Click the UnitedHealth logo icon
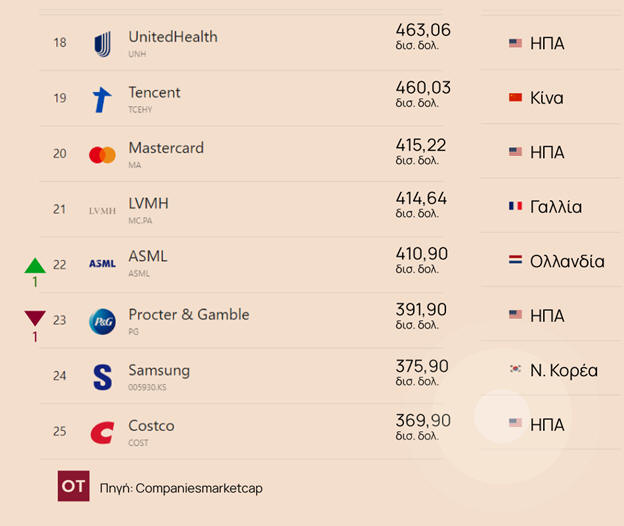 pyautogui.click(x=102, y=43)
